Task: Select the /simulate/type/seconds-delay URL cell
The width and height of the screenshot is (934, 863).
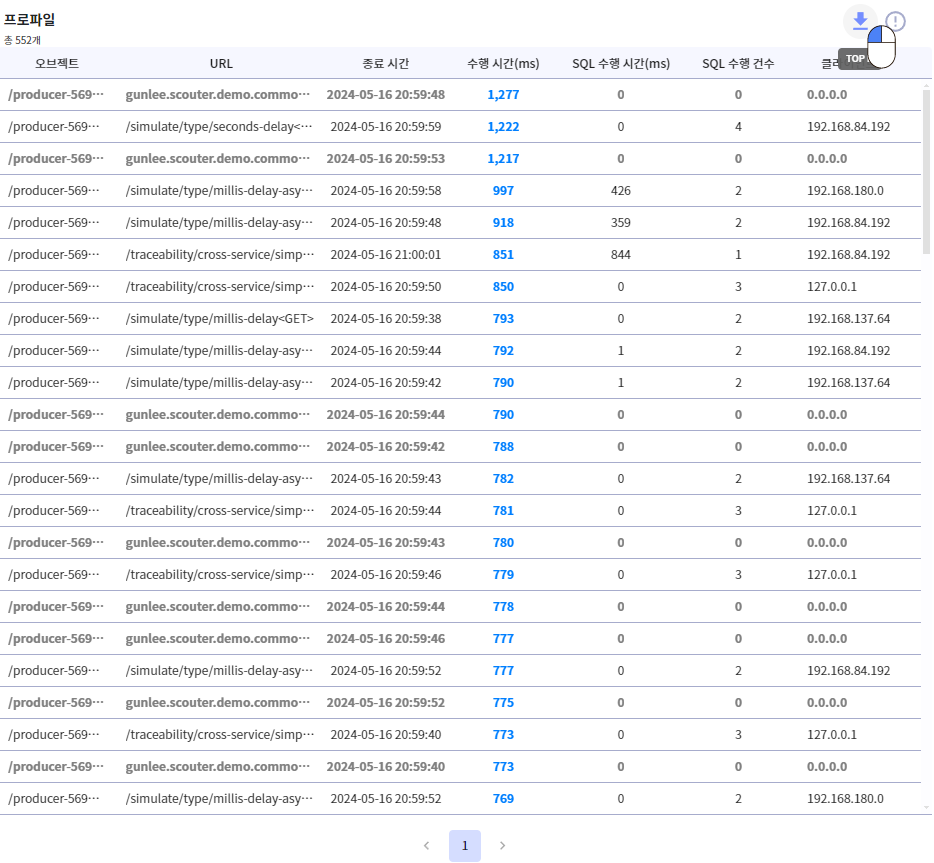Action: tap(219, 127)
